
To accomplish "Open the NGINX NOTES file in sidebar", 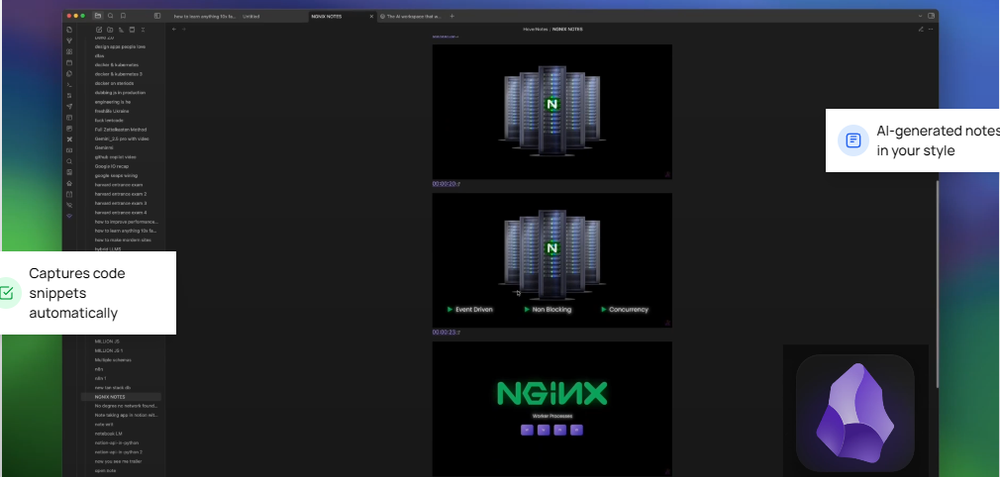I will (109, 397).
